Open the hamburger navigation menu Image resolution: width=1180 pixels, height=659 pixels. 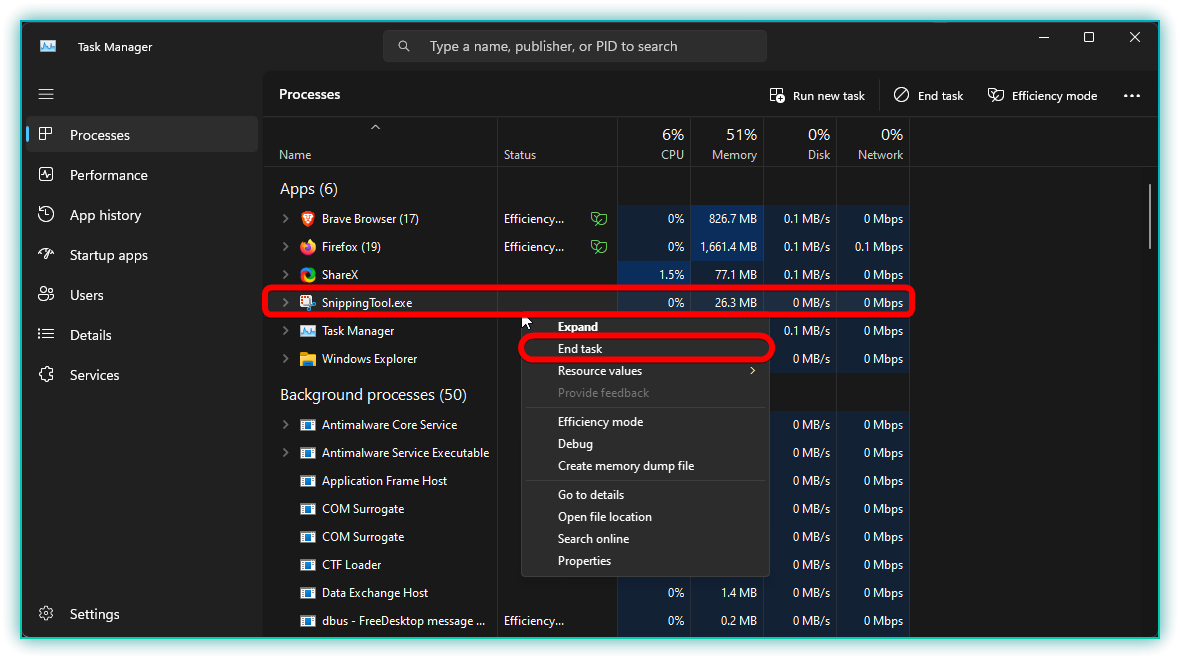46,94
